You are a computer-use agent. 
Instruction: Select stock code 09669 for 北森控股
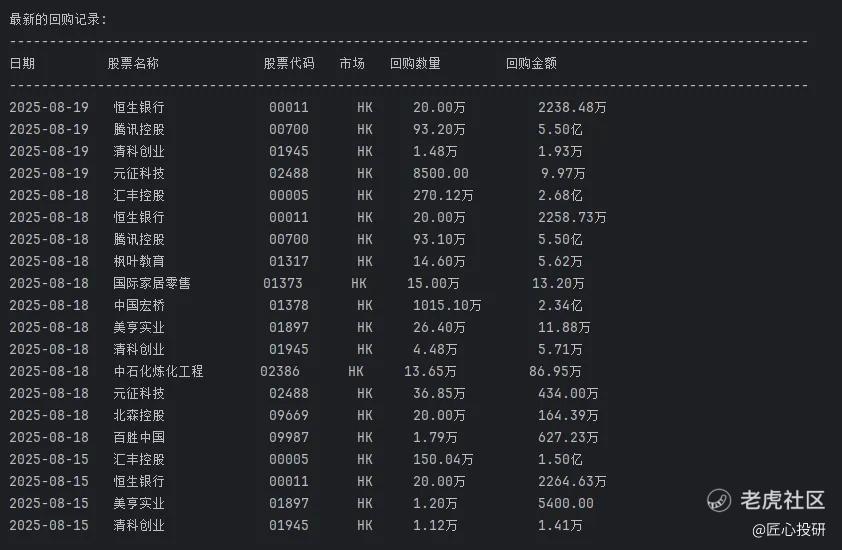[289, 416]
